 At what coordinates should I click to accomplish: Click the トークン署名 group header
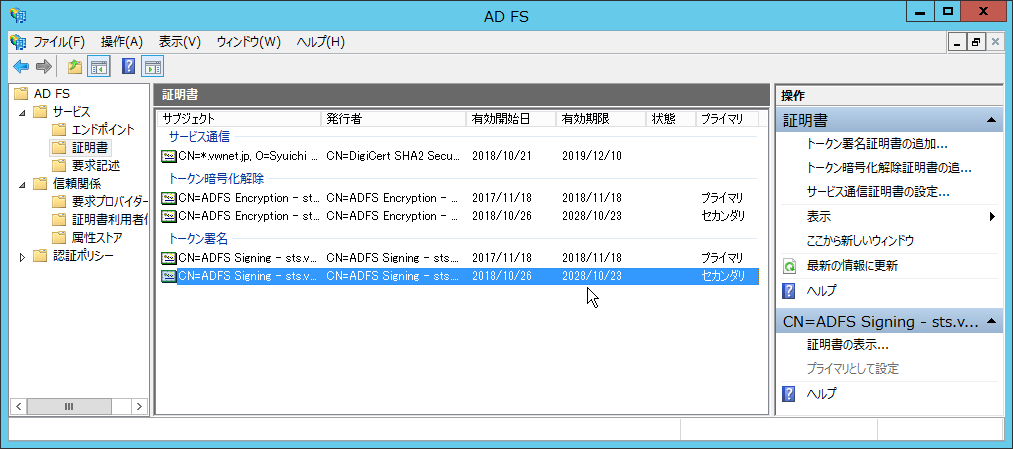click(198, 239)
